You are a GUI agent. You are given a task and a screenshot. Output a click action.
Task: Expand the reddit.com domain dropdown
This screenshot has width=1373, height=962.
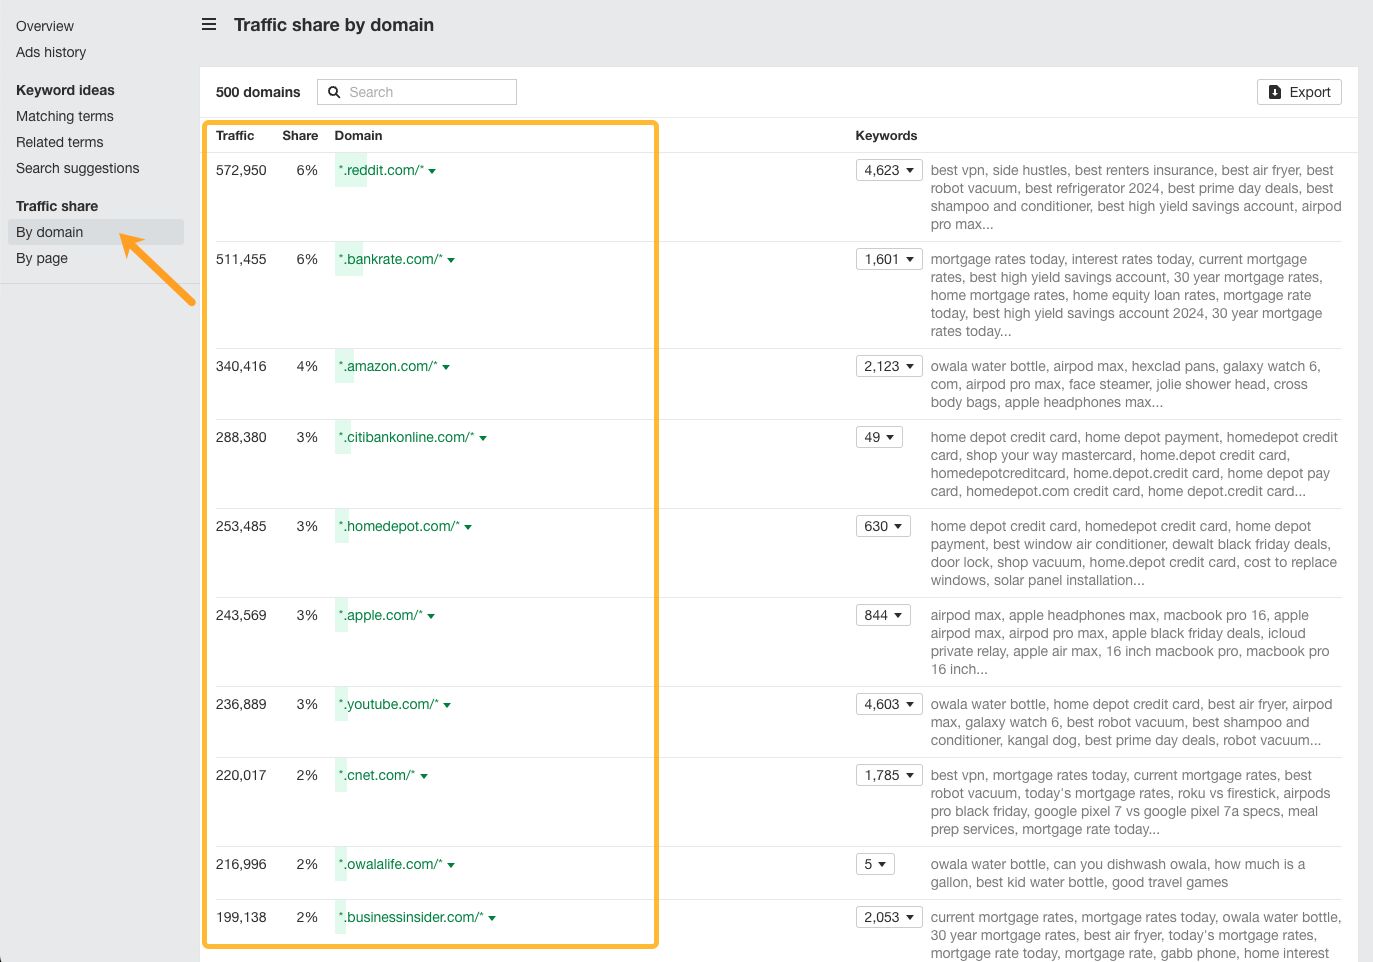[x=432, y=171]
